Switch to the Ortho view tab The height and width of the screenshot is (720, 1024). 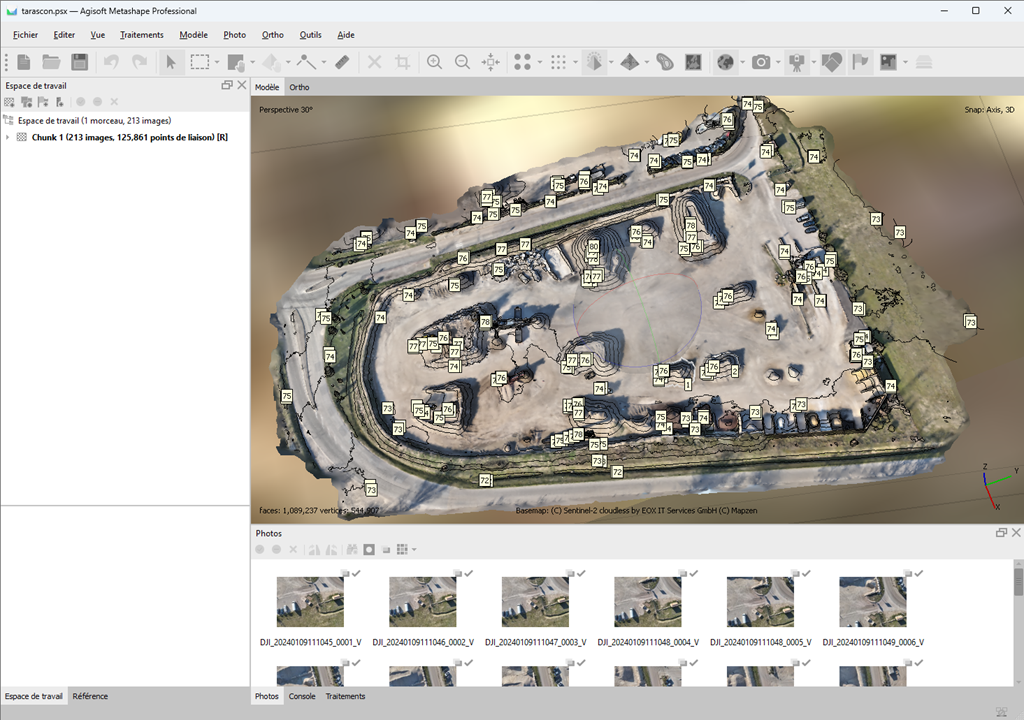tap(299, 87)
